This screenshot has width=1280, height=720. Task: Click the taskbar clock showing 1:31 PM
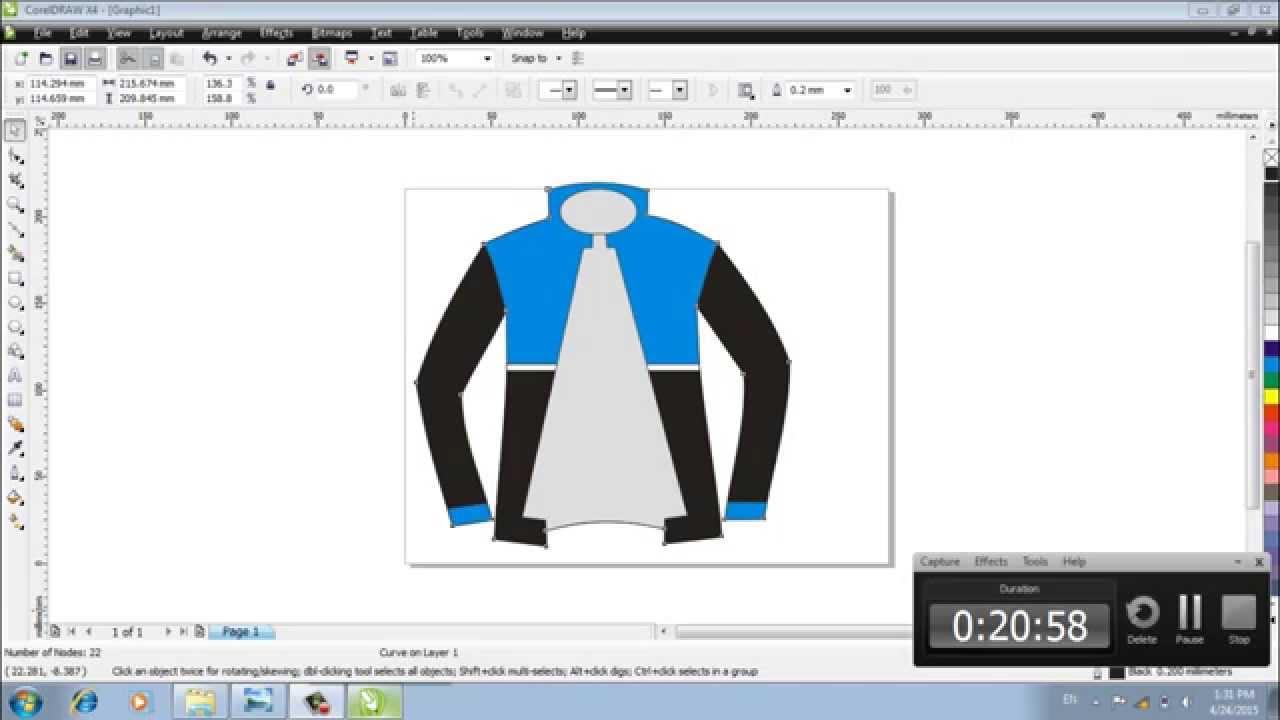tap(1236, 701)
